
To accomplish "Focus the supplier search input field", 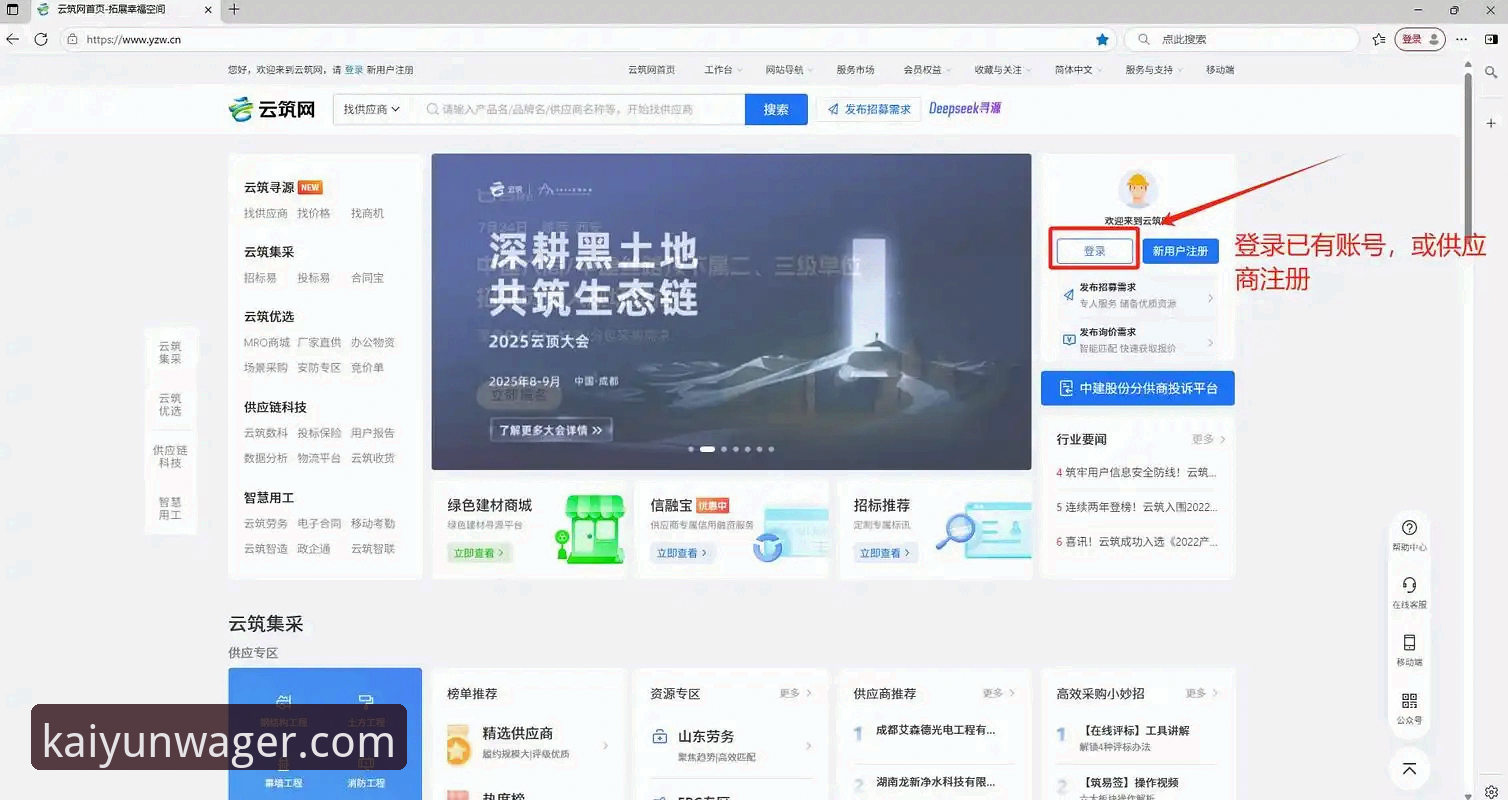I will 580,109.
